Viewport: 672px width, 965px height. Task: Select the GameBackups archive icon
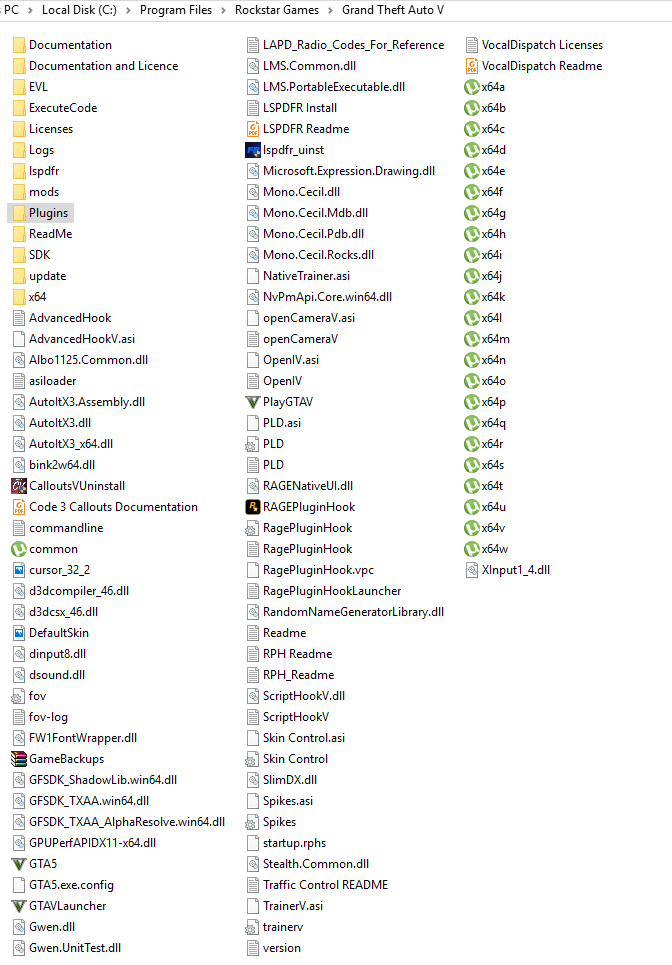[19, 759]
